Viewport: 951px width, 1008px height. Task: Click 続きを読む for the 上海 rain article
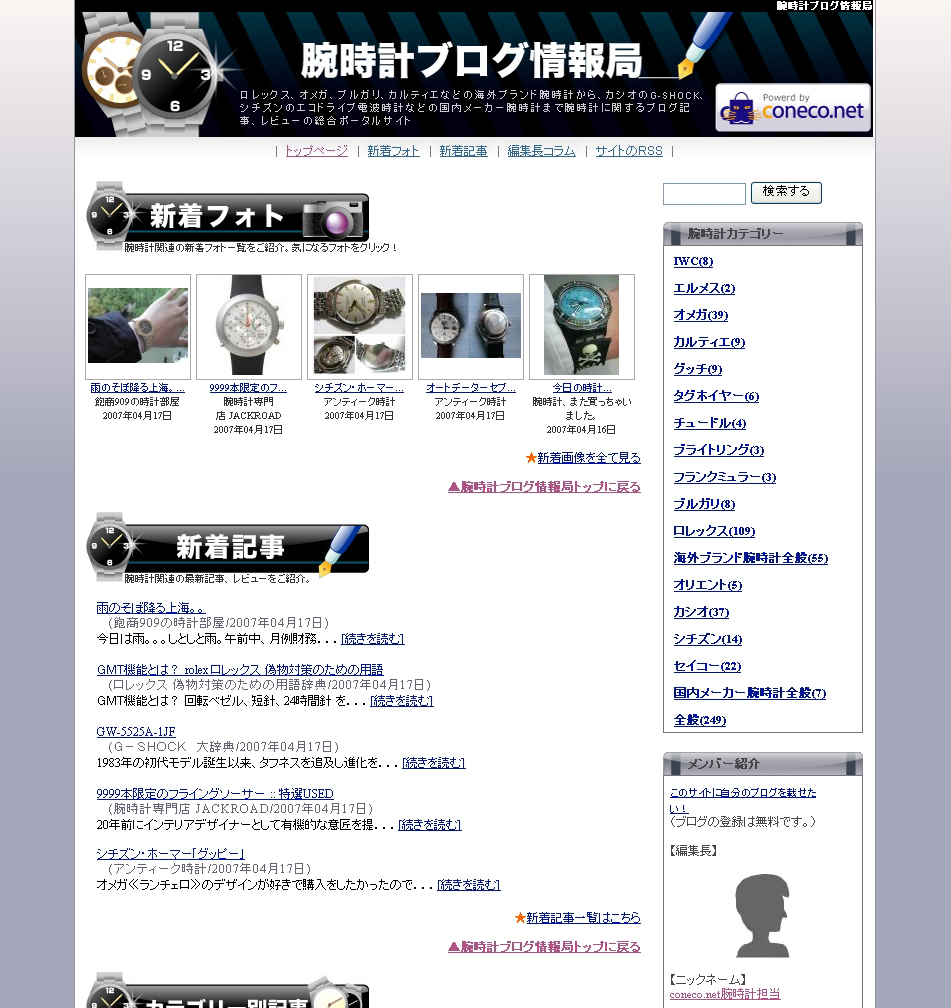coord(373,638)
